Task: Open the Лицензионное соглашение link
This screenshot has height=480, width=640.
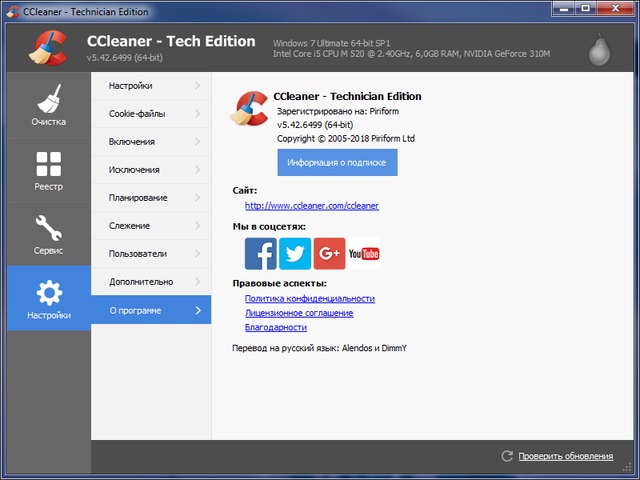Action: (299, 313)
